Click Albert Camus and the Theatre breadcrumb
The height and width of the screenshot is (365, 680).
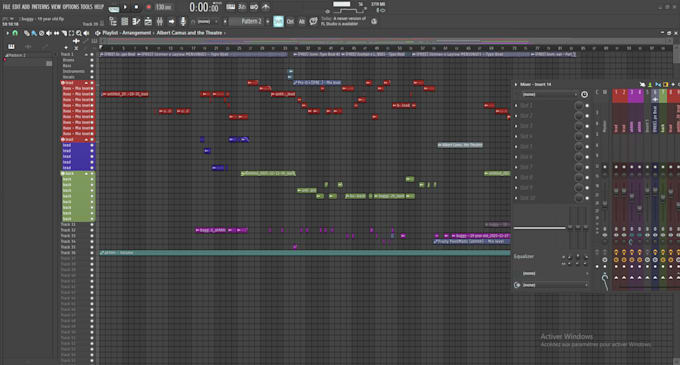(189, 33)
